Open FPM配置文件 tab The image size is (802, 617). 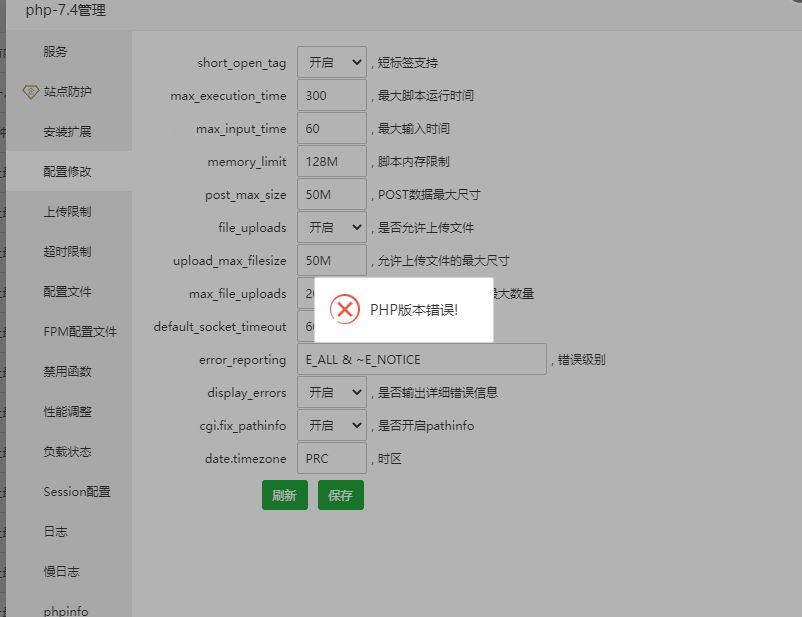[x=80, y=332]
